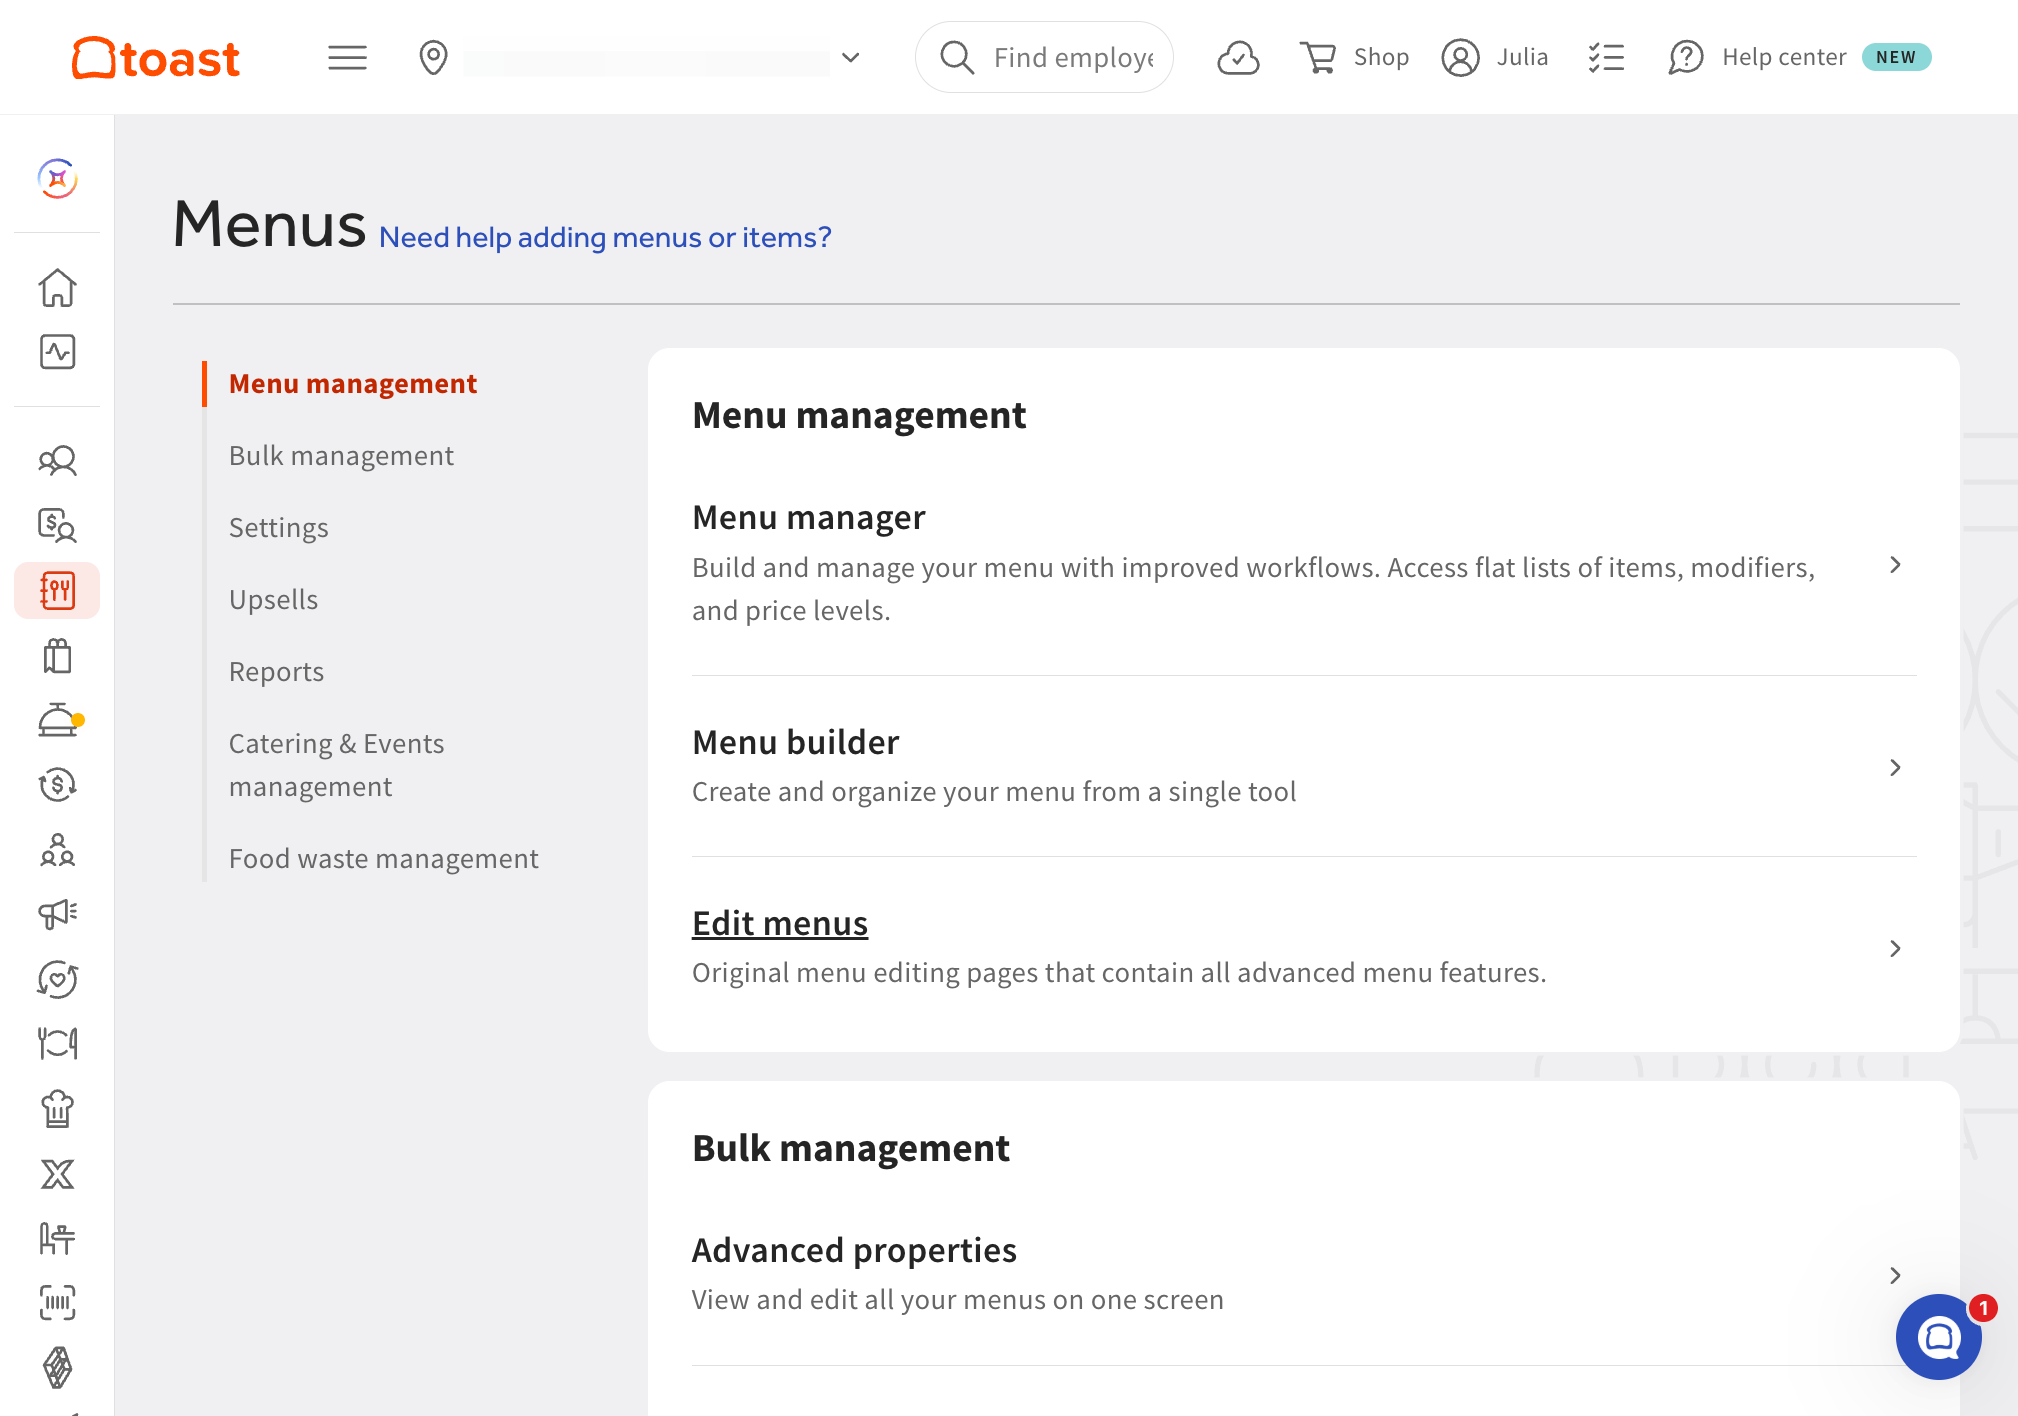Select Reports in the side navigation
This screenshot has width=2018, height=1416.
tap(276, 672)
